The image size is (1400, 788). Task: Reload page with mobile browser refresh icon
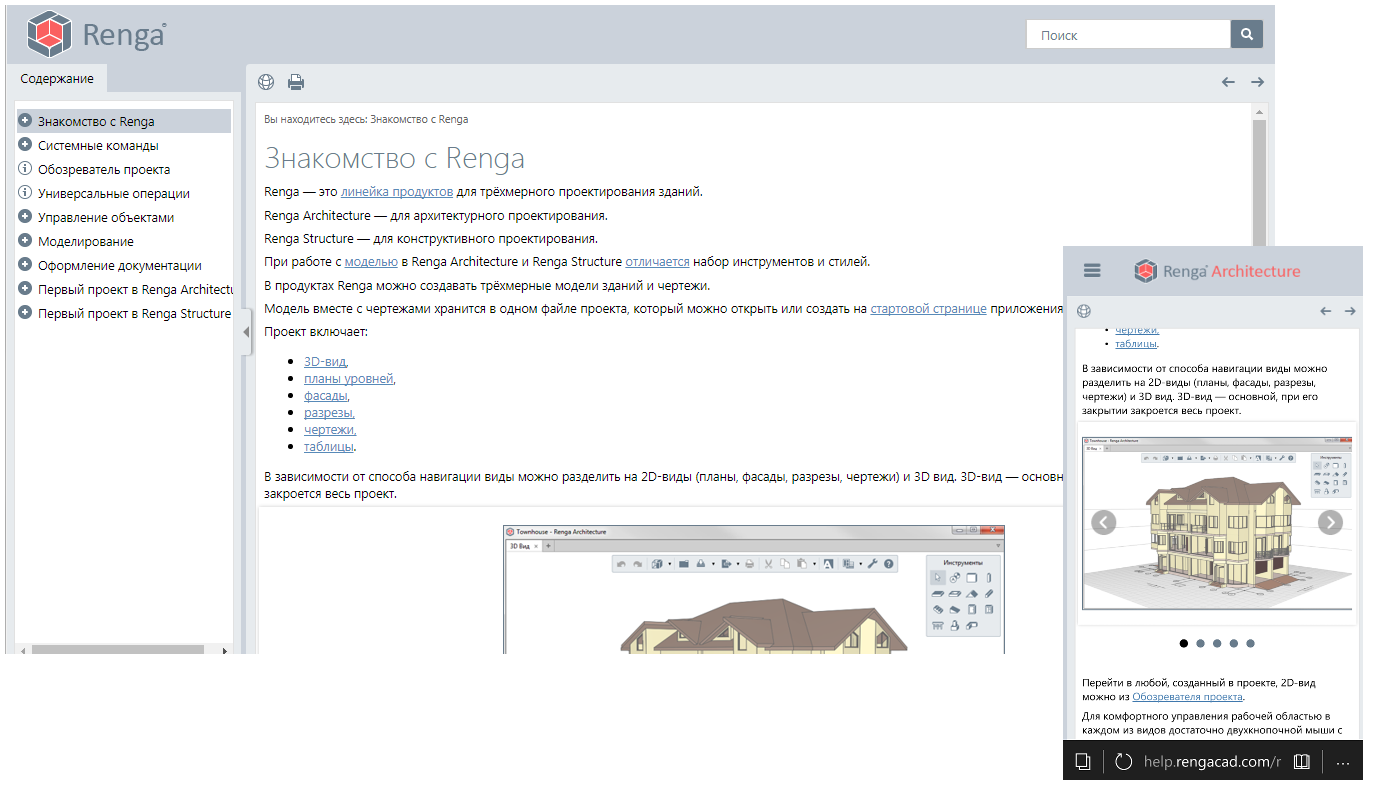point(1123,762)
